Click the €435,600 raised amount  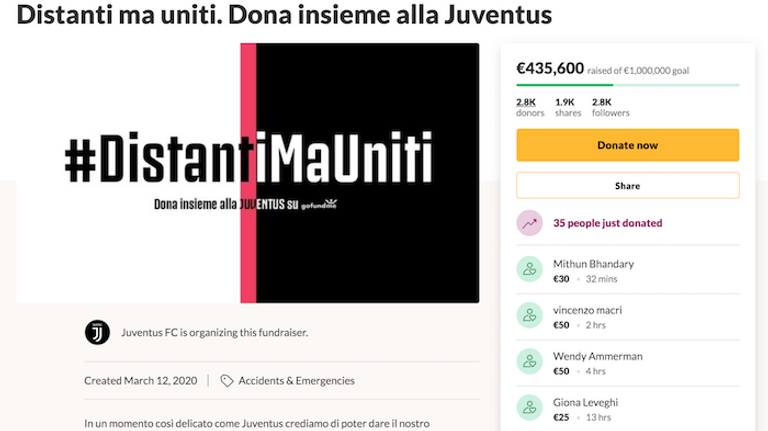pyautogui.click(x=550, y=68)
